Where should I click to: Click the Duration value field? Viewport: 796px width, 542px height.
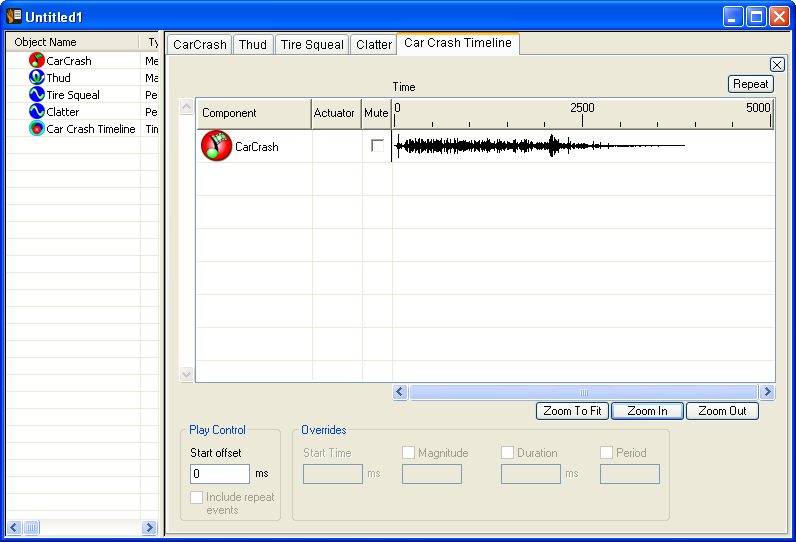tap(530, 474)
